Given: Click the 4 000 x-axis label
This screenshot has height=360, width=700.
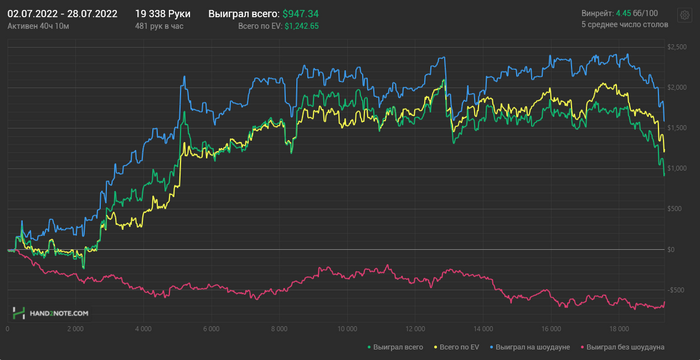Looking at the screenshot, I should point(143,329).
